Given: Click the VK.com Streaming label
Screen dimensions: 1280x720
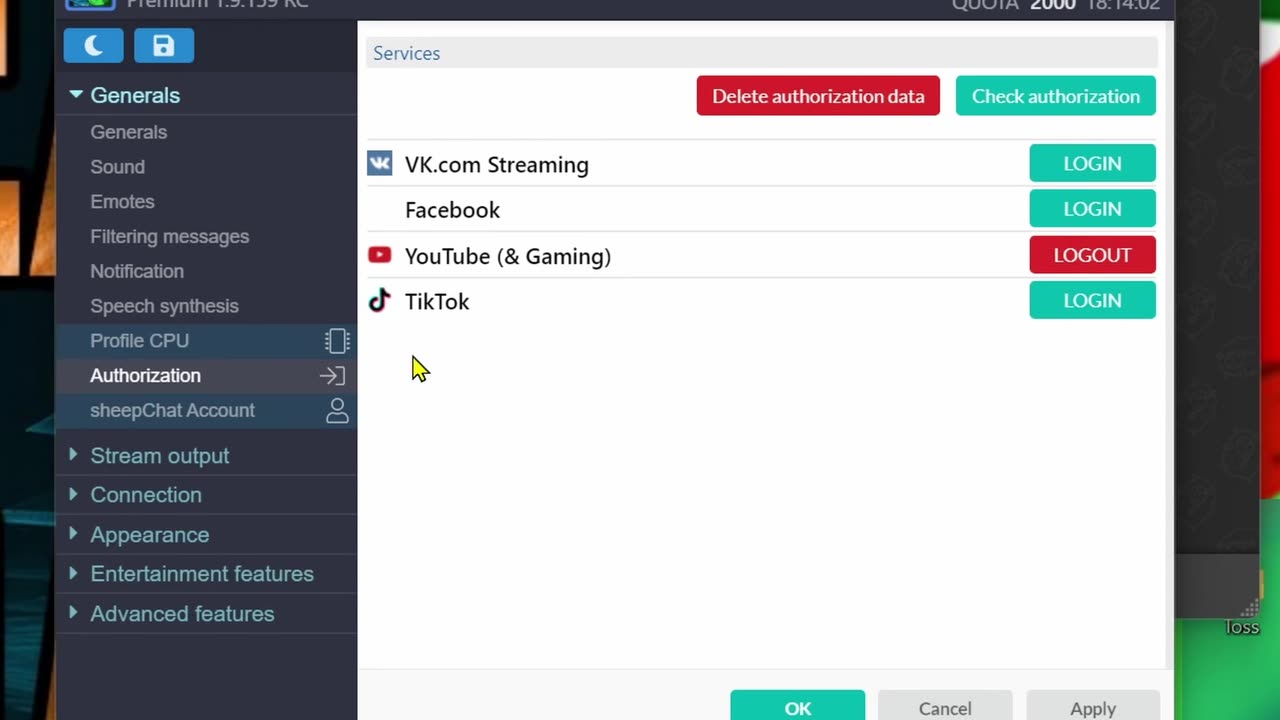Looking at the screenshot, I should coord(497,165).
